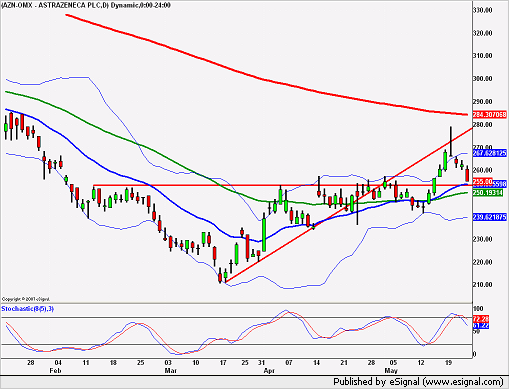Click the Feb month label on time axis
This screenshot has height=389, width=509.
[x=55, y=371]
